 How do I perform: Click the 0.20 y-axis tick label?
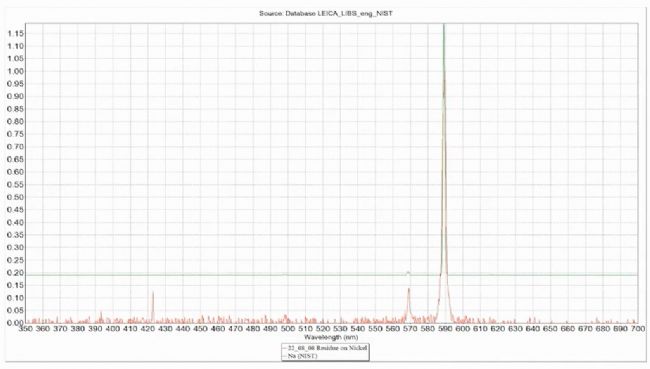pos(16,272)
